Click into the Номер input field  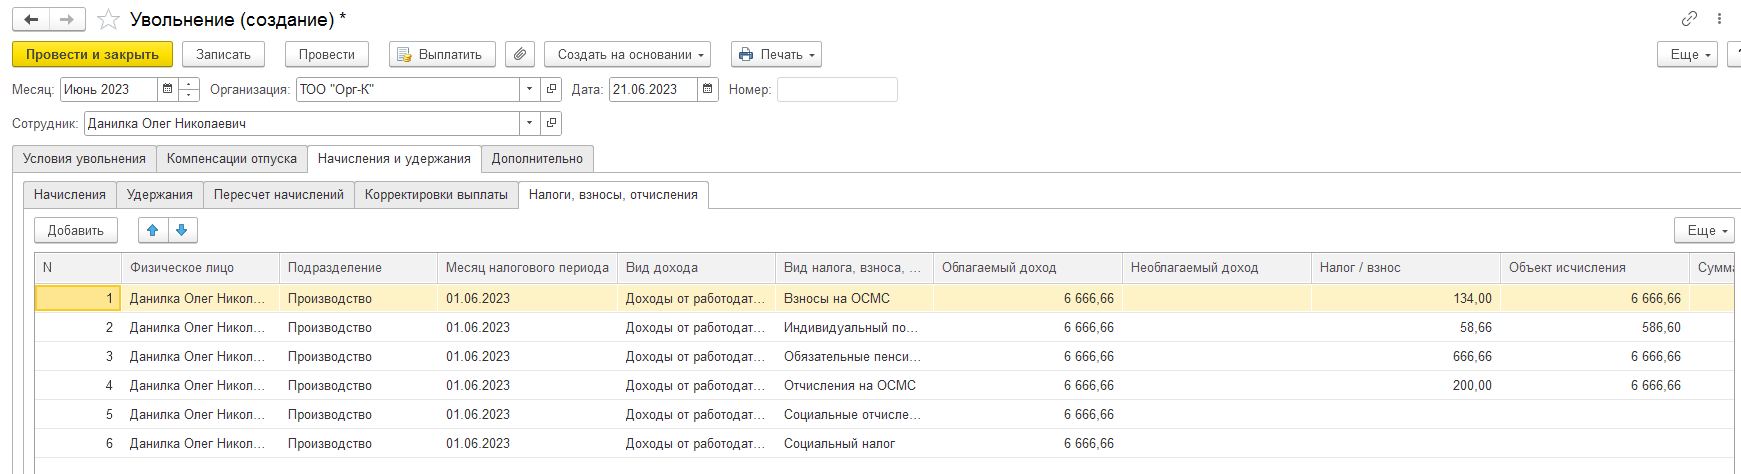837,89
